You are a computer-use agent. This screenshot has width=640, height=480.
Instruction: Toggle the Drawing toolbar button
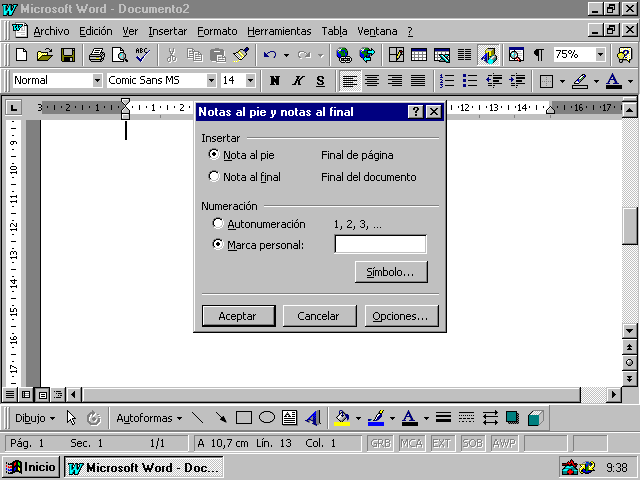(488, 55)
